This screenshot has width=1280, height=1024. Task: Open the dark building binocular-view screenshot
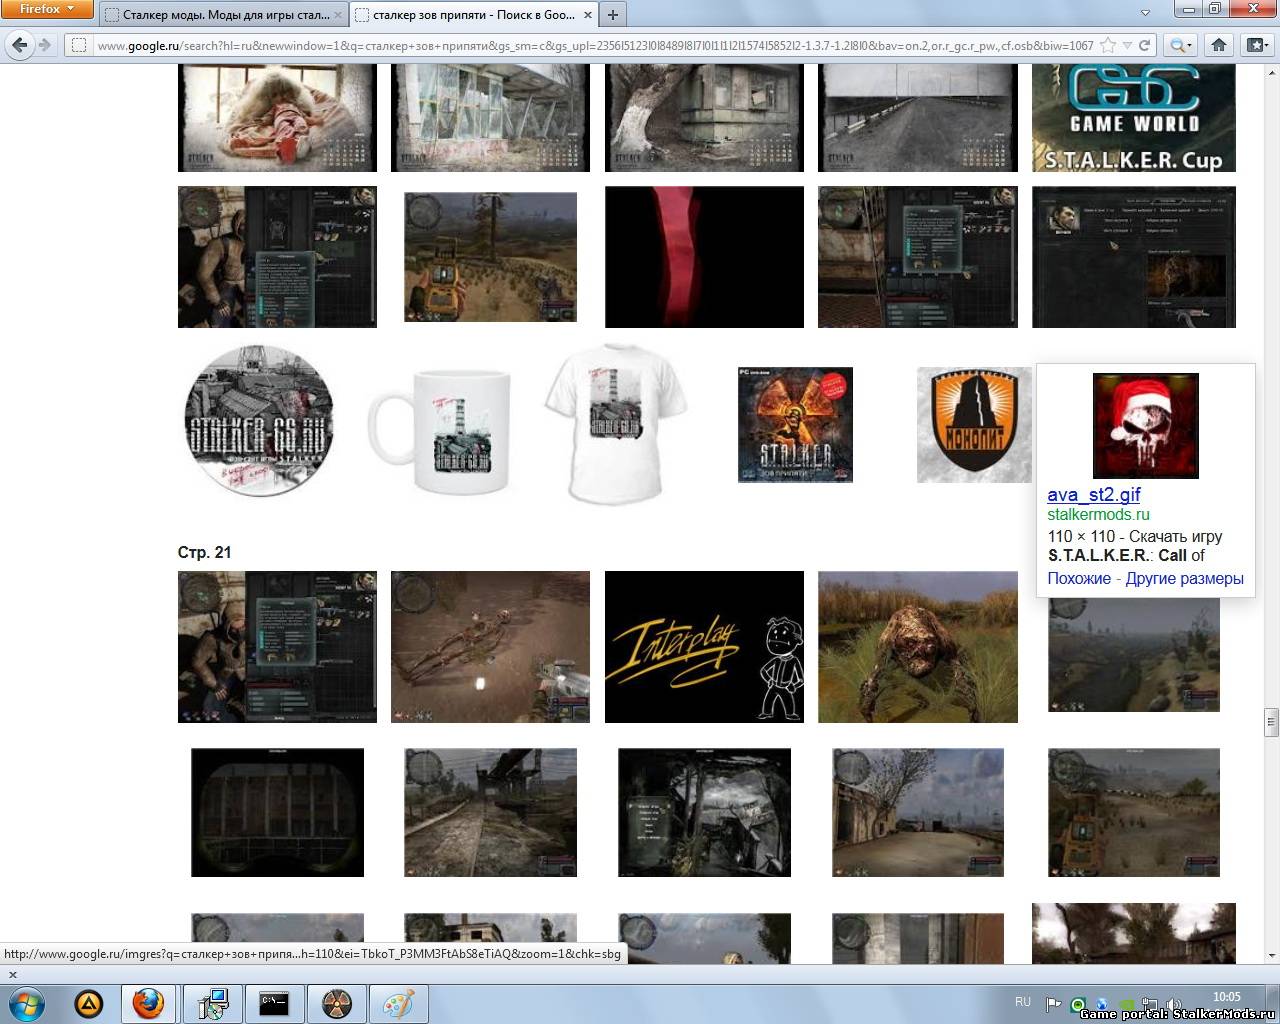pos(277,812)
